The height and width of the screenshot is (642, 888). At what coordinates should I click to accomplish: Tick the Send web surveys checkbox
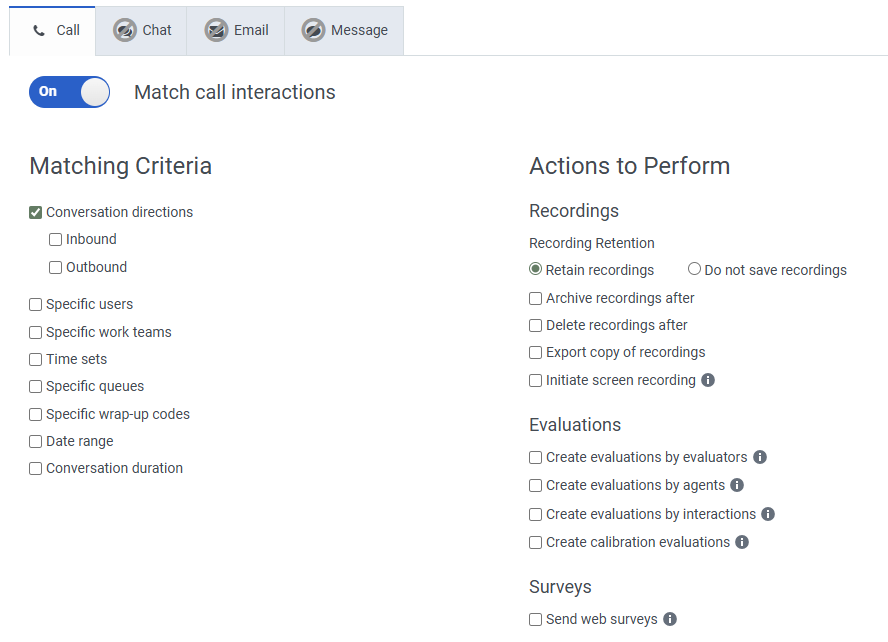click(x=536, y=619)
